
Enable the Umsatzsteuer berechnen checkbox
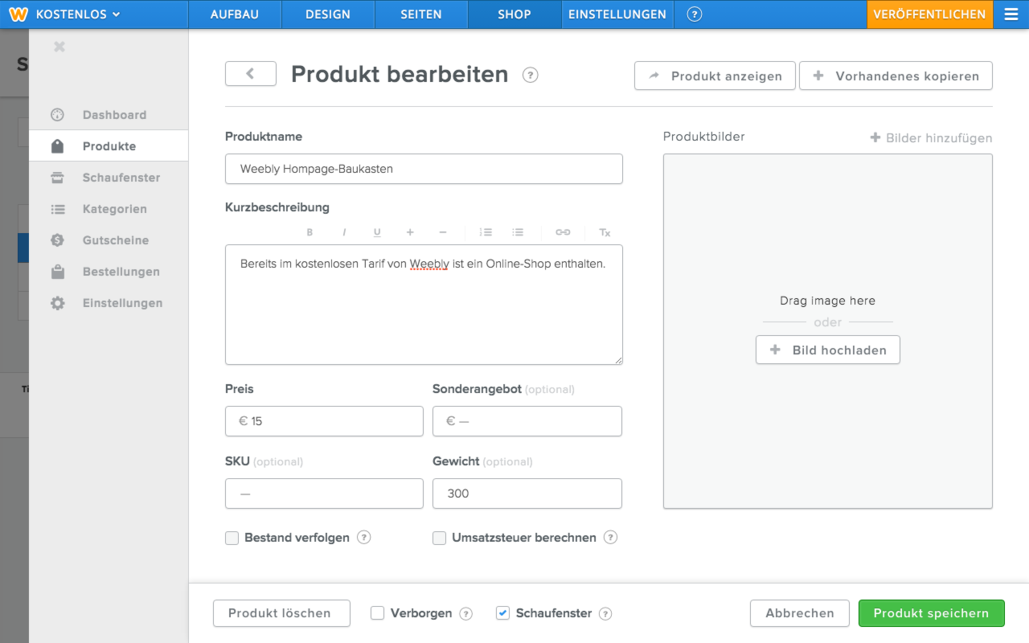click(x=439, y=538)
